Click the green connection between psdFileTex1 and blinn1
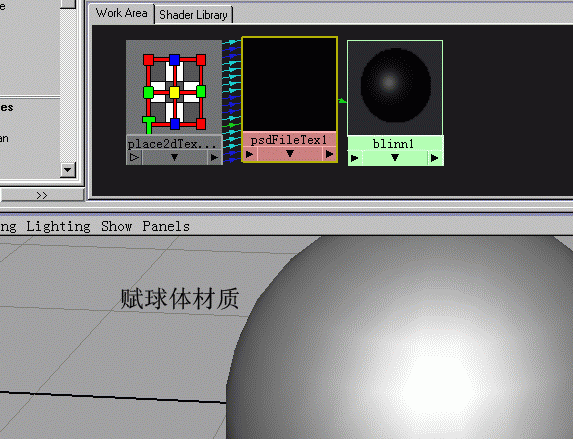The width and height of the screenshot is (573, 439). pos(342,101)
